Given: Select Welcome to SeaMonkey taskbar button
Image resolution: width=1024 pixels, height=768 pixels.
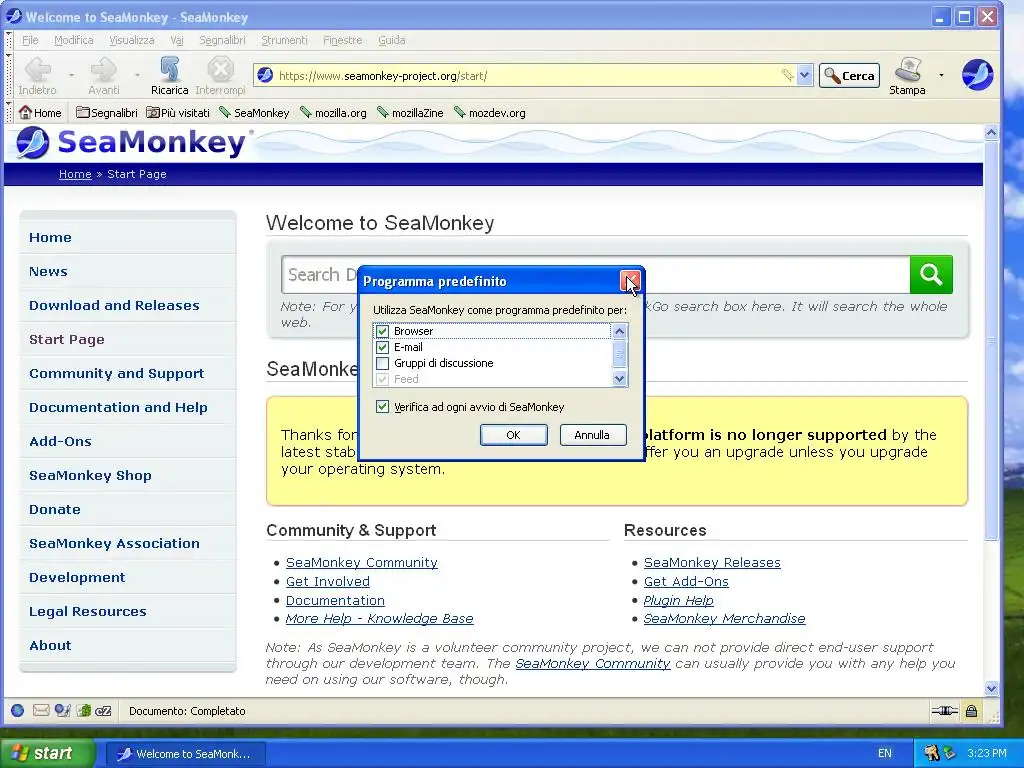Looking at the screenshot, I should click(185, 754).
